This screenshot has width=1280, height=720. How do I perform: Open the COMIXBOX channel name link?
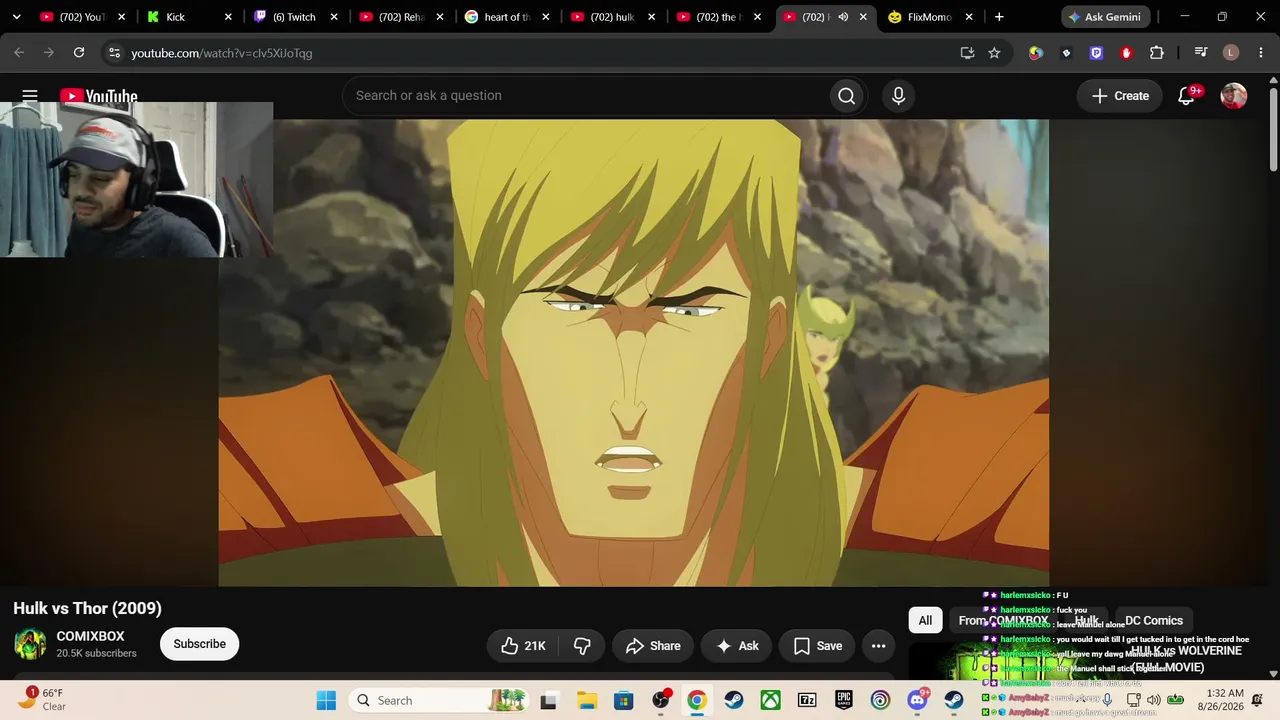[90, 636]
